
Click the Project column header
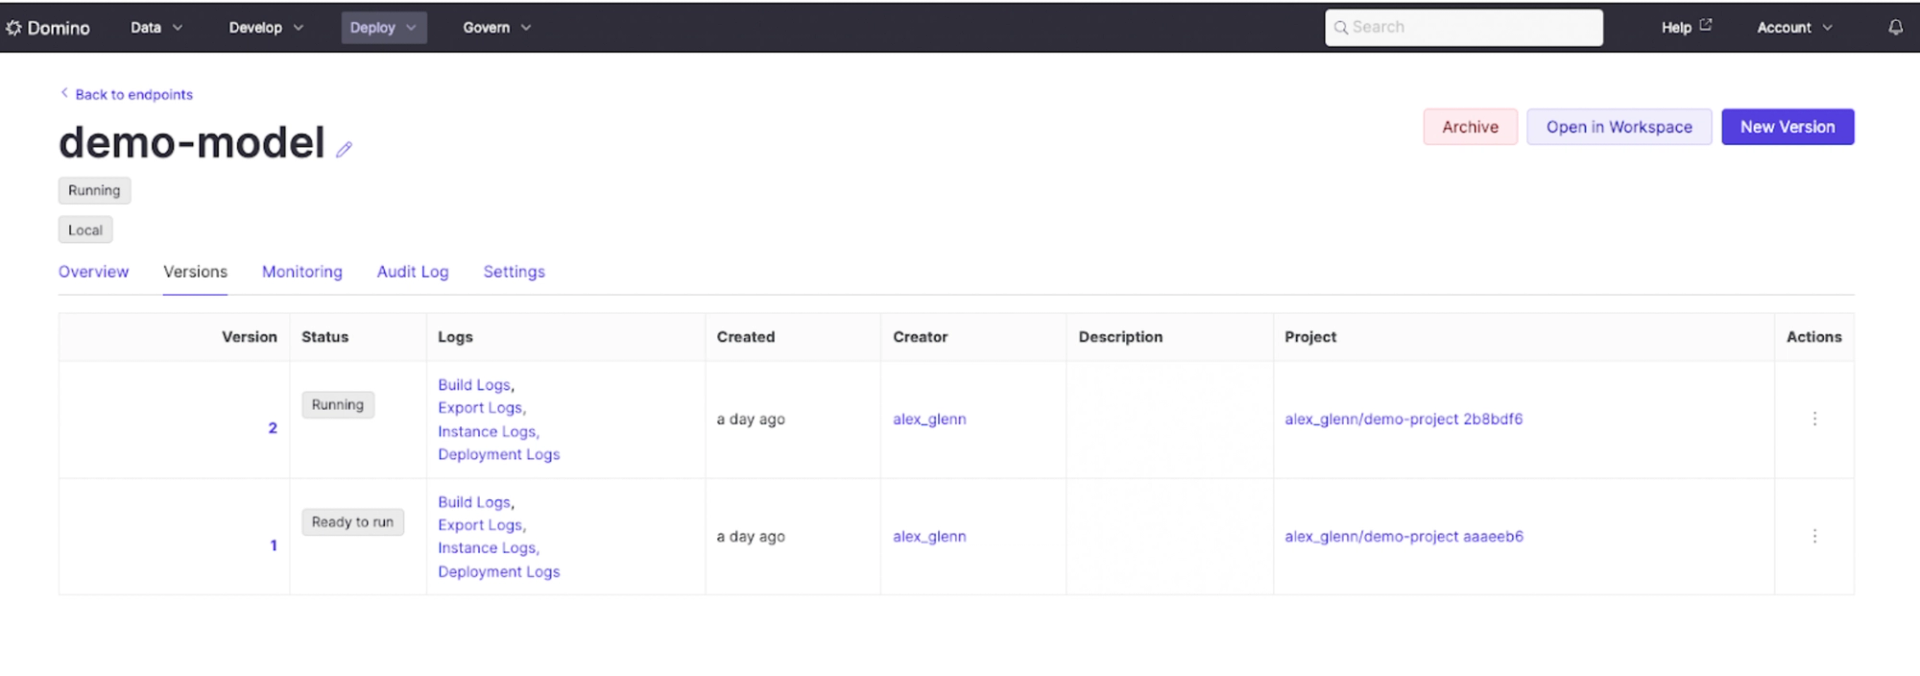1310,337
